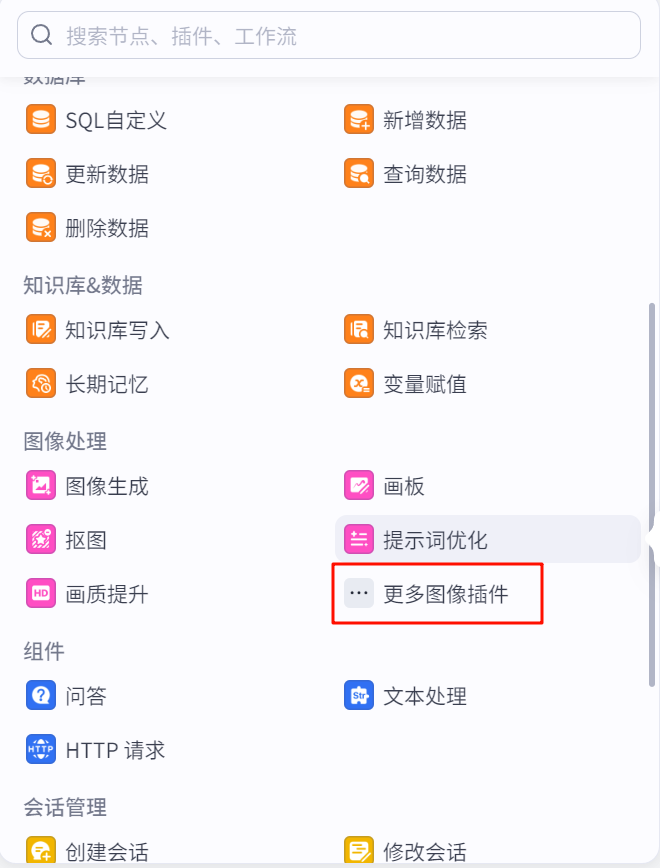The image size is (660, 868).
Task: Add the 知识库写入 node via its icon
Action: [41, 330]
